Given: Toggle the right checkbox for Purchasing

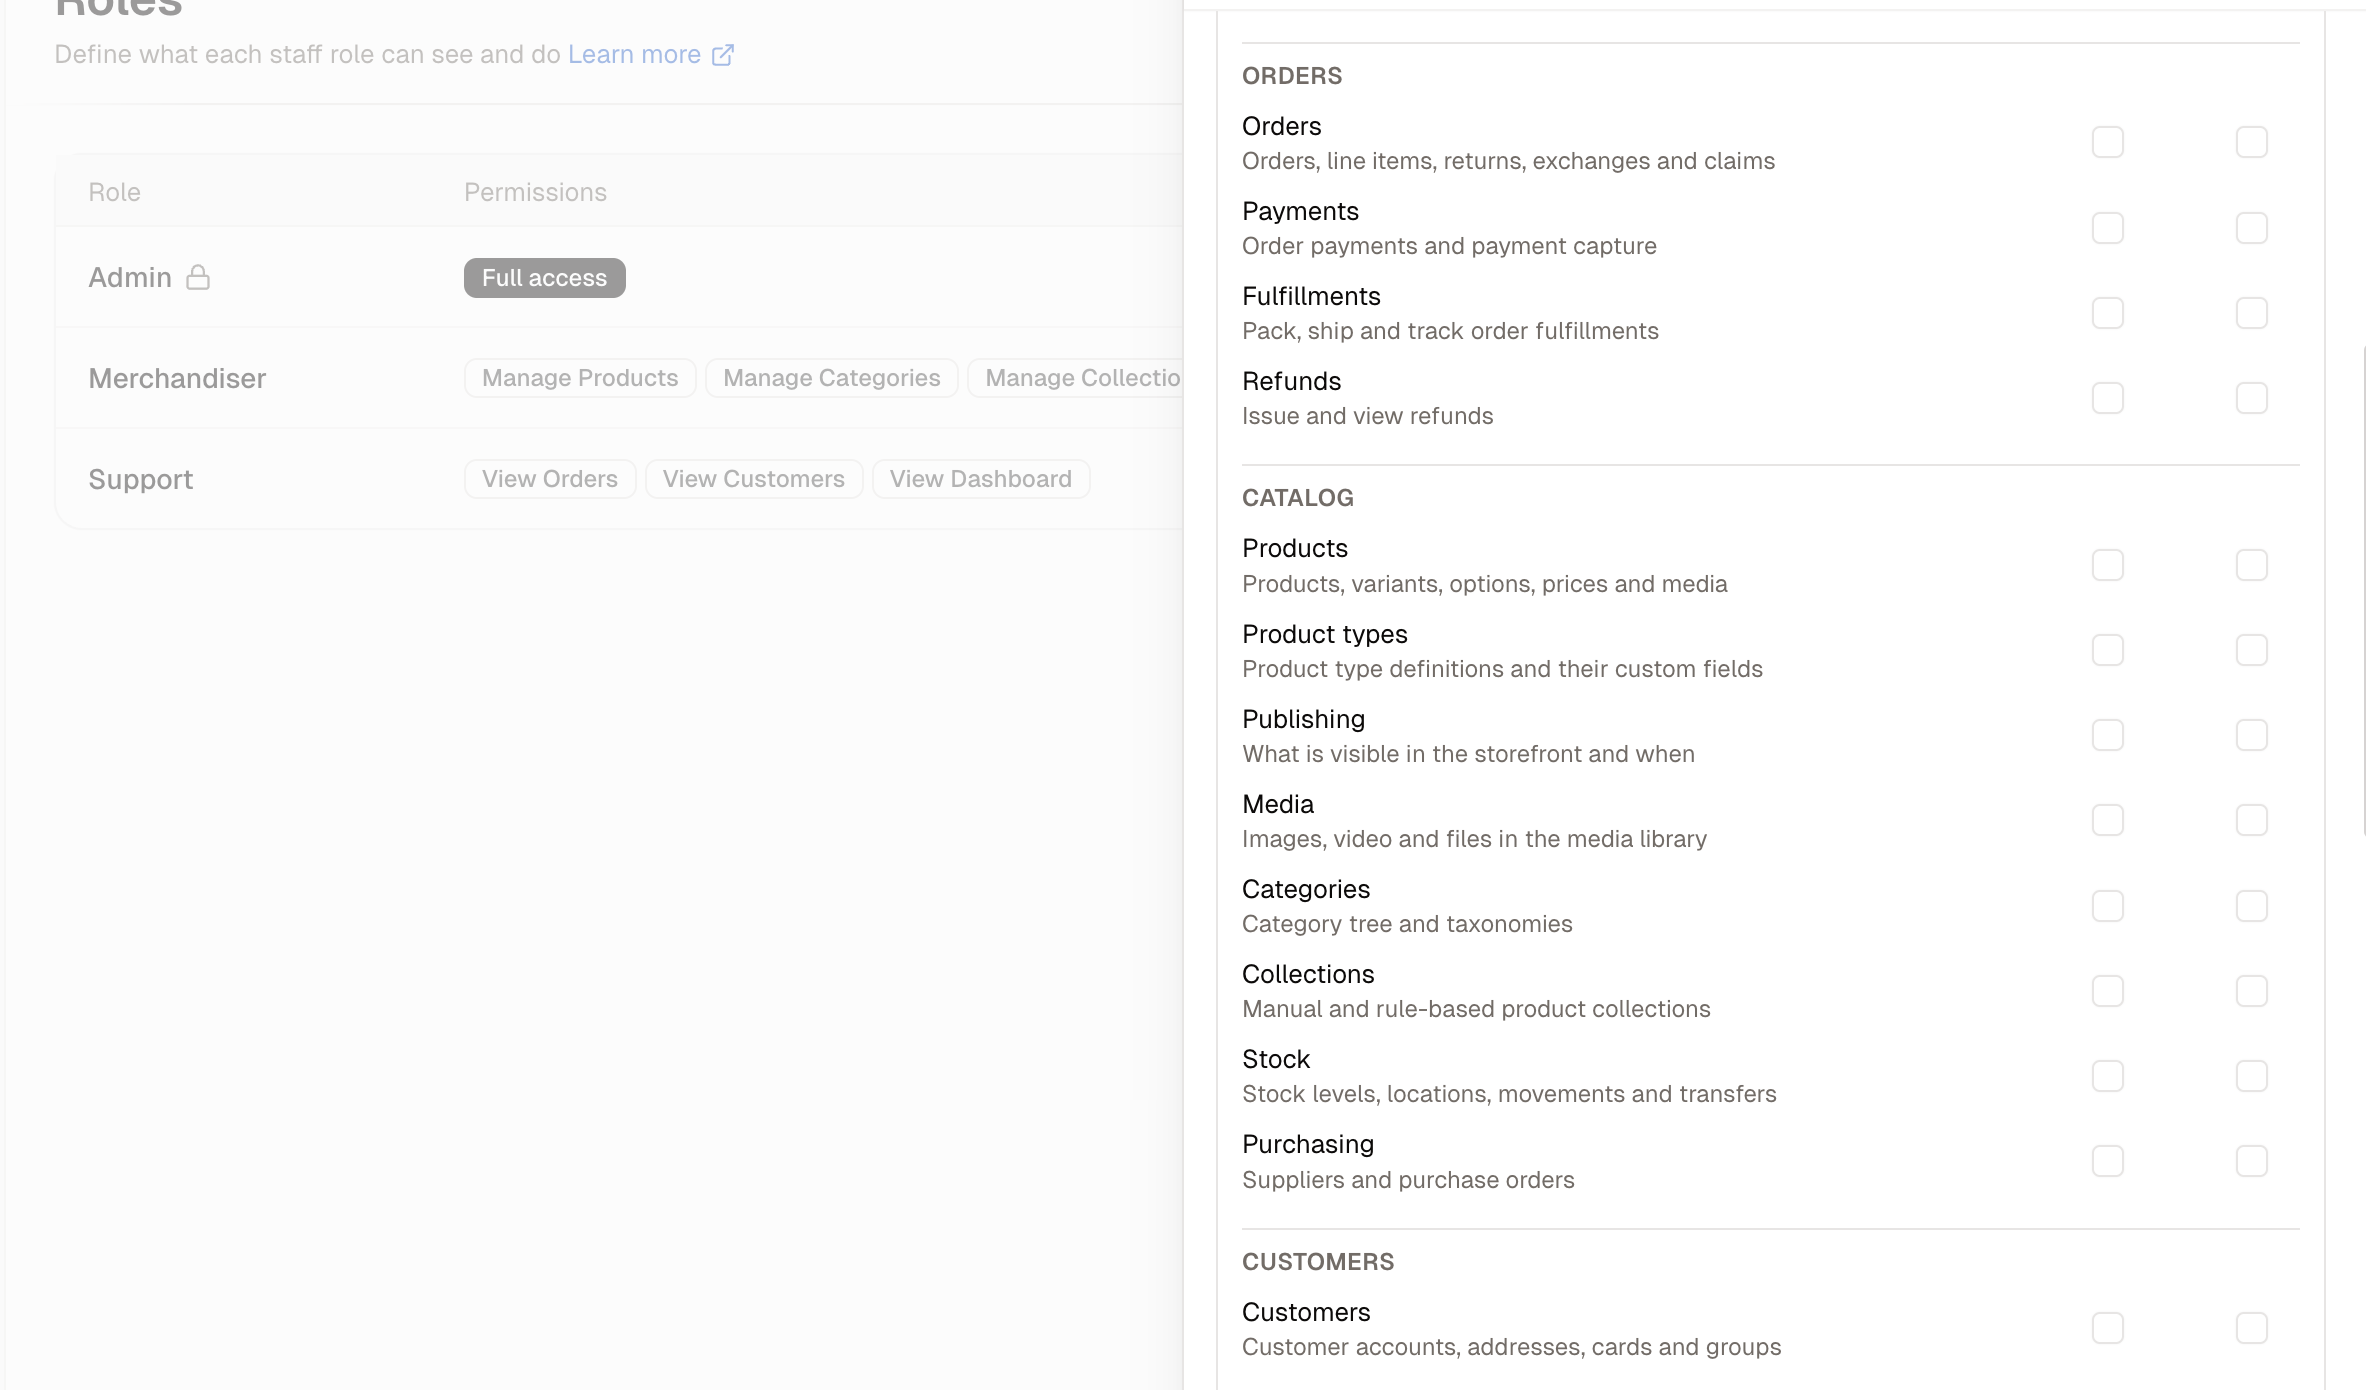Looking at the screenshot, I should (2252, 1161).
